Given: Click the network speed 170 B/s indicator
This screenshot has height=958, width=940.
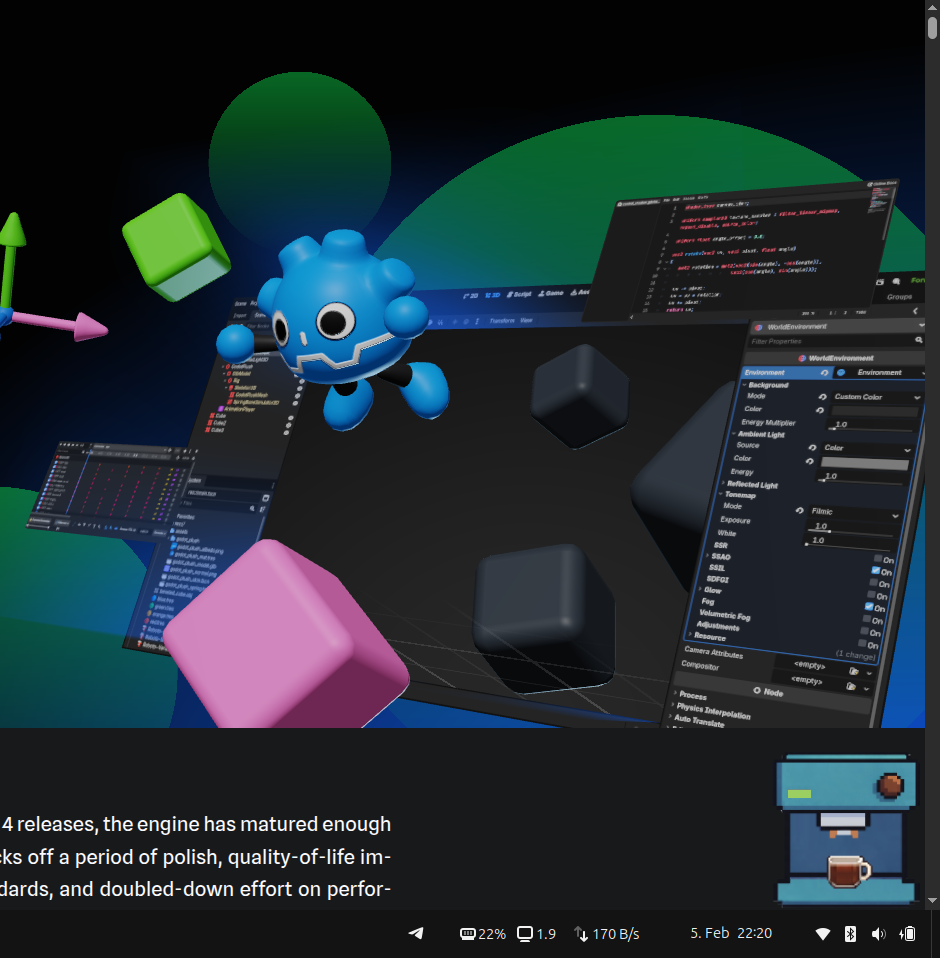Looking at the screenshot, I should (607, 934).
